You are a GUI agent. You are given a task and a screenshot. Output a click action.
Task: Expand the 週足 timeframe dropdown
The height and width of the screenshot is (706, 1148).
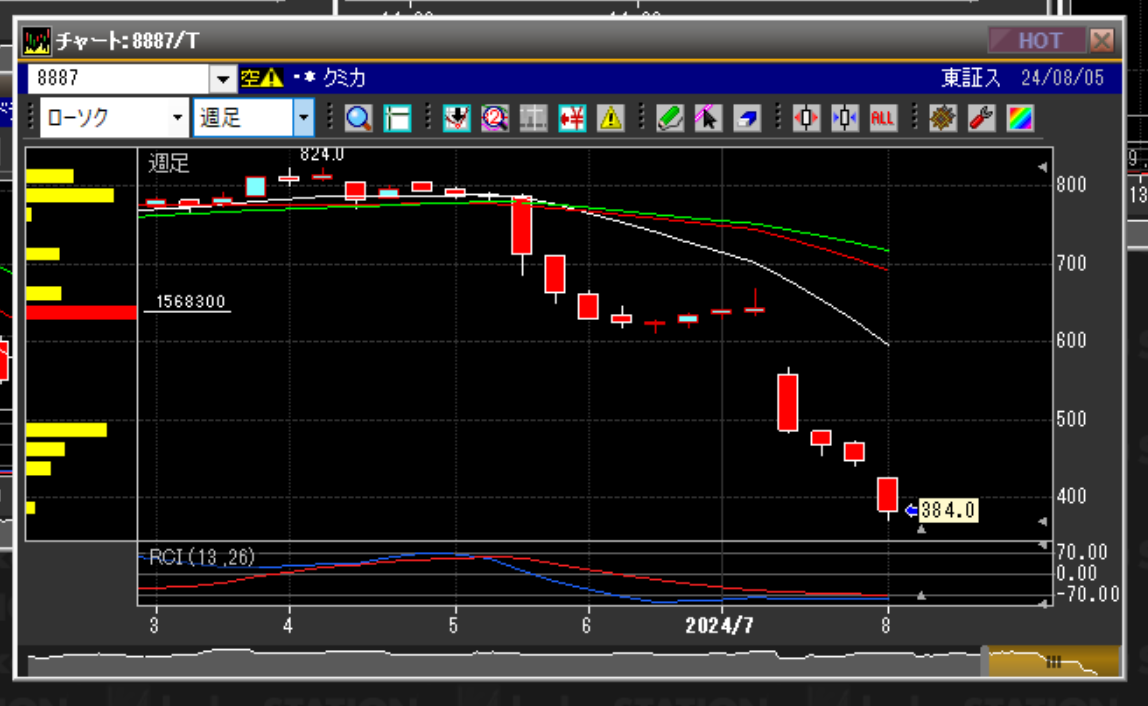(304, 118)
